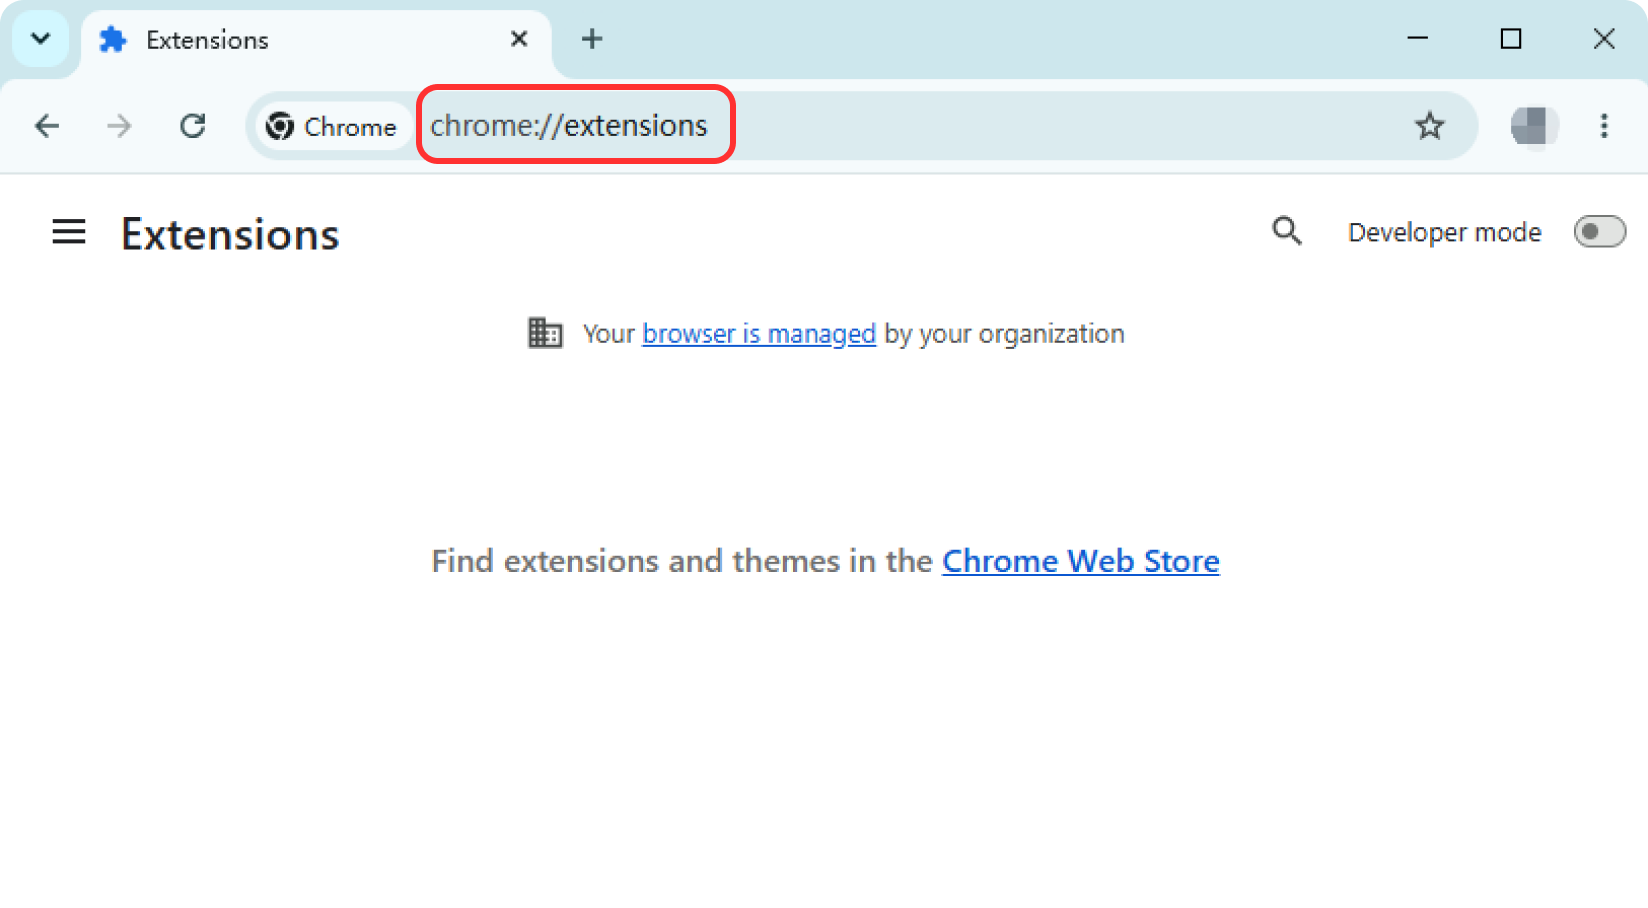The width and height of the screenshot is (1648, 908).
Task: Minimize the Chrome window
Action: pos(1417,39)
